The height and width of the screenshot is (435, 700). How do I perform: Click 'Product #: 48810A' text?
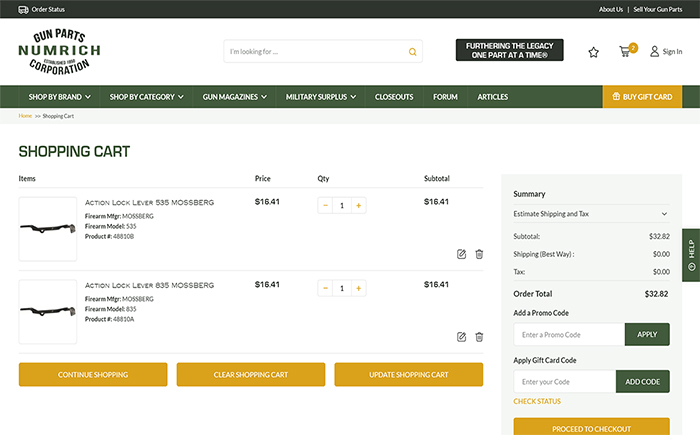coord(109,319)
